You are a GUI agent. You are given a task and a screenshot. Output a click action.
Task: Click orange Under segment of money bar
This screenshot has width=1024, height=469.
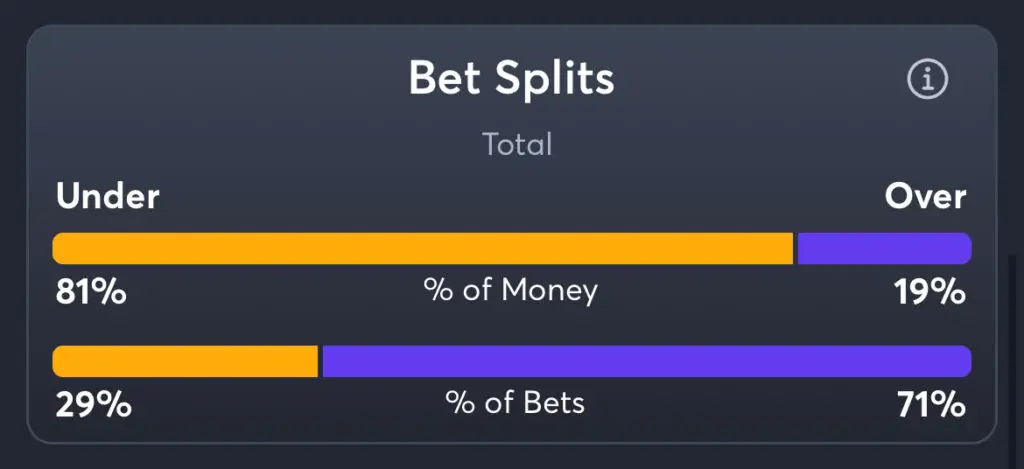(423, 248)
